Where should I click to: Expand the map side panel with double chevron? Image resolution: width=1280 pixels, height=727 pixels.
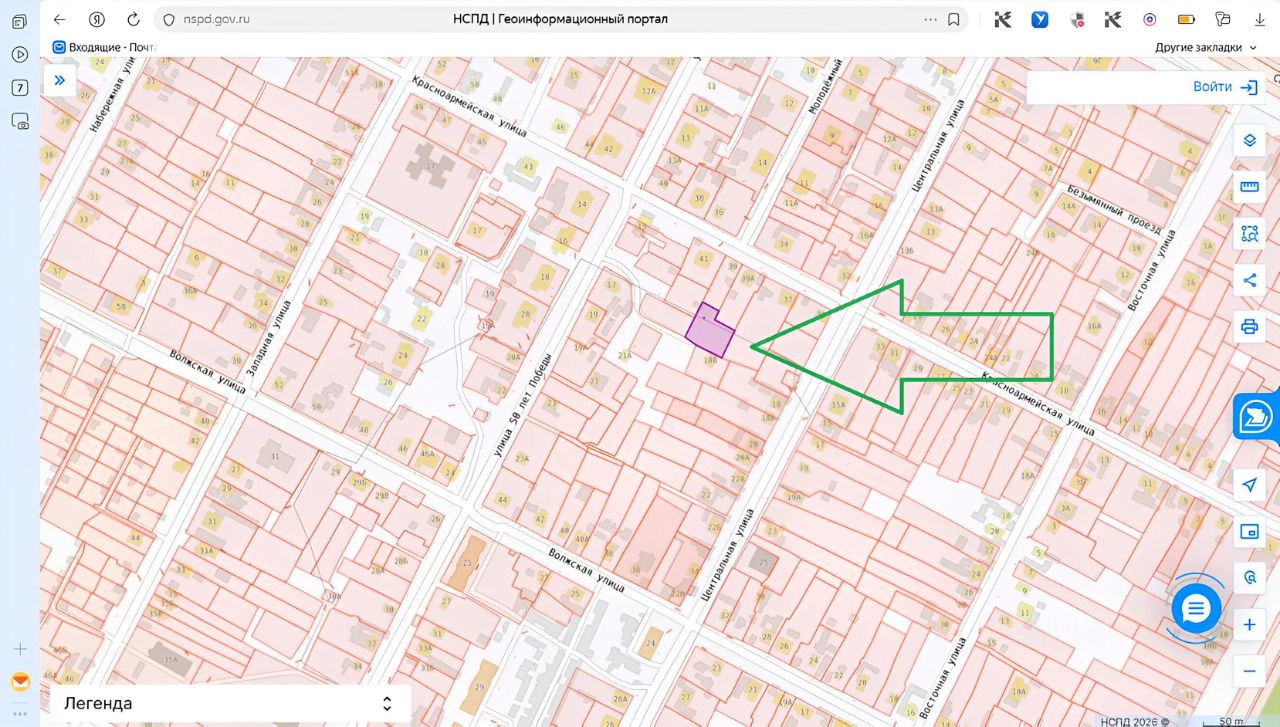pos(60,81)
